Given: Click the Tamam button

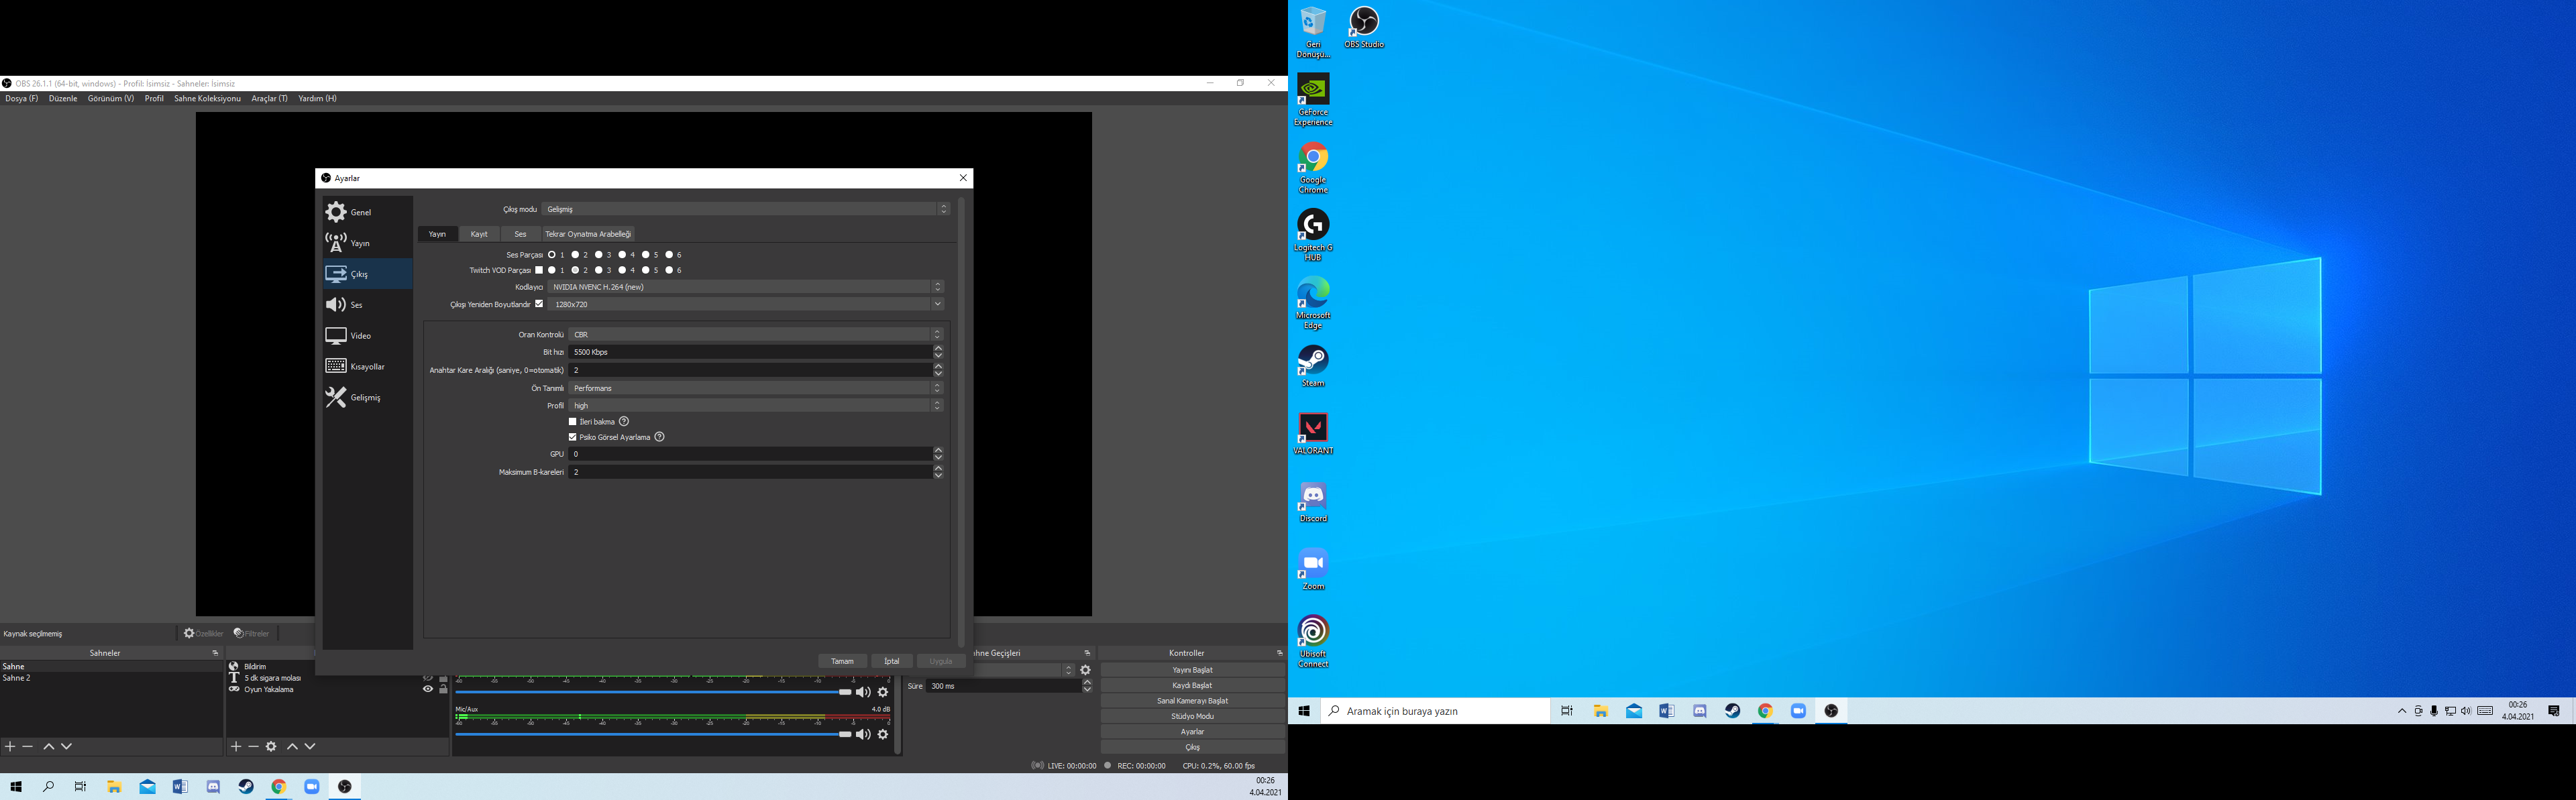Looking at the screenshot, I should click(x=842, y=661).
